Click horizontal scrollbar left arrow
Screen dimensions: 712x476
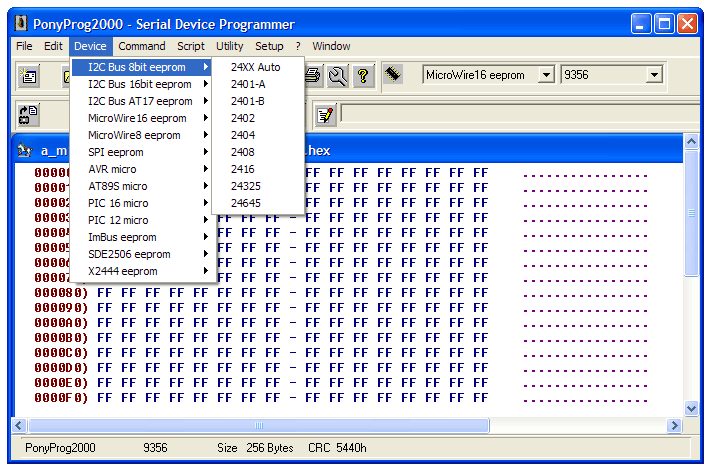pos(19,426)
